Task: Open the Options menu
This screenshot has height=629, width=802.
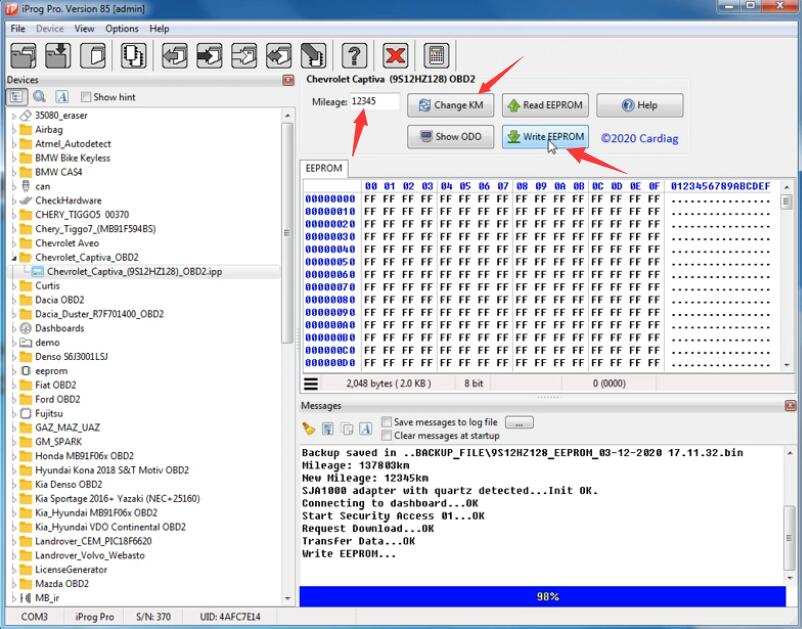Action: 122,29
